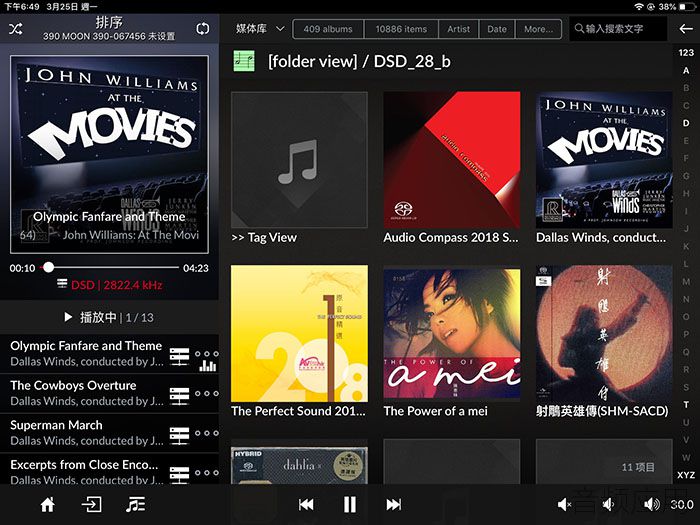700x525 pixels.
Task: Open the More... tab
Action: [538, 29]
